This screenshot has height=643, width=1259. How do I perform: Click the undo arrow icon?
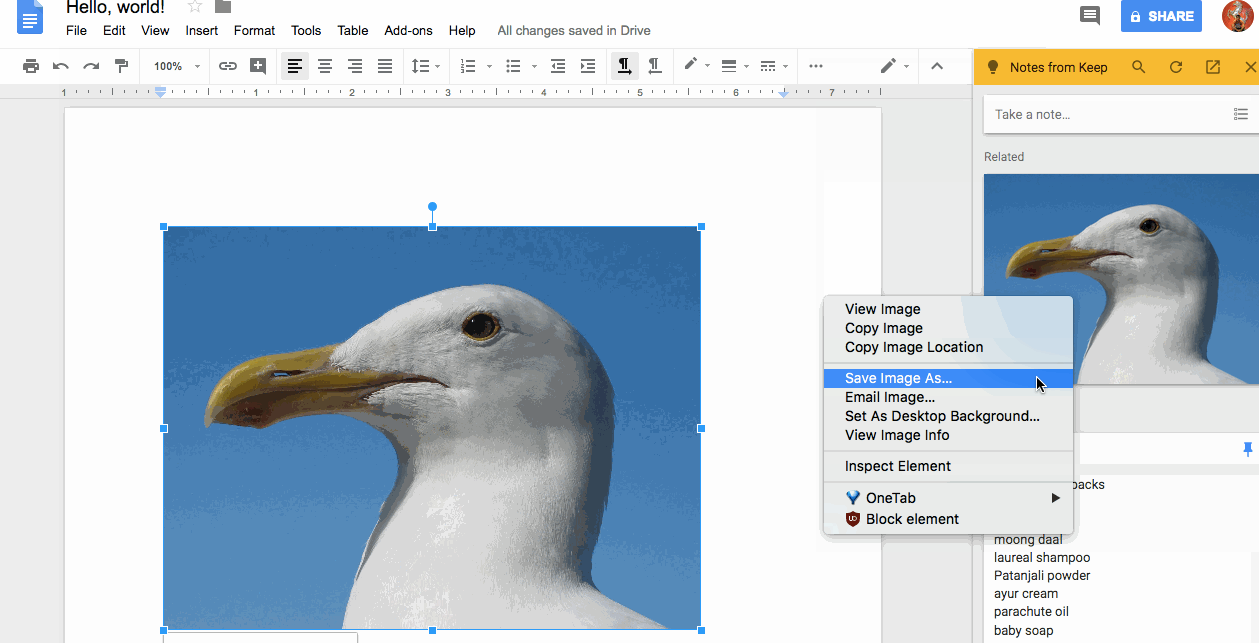[x=61, y=66]
